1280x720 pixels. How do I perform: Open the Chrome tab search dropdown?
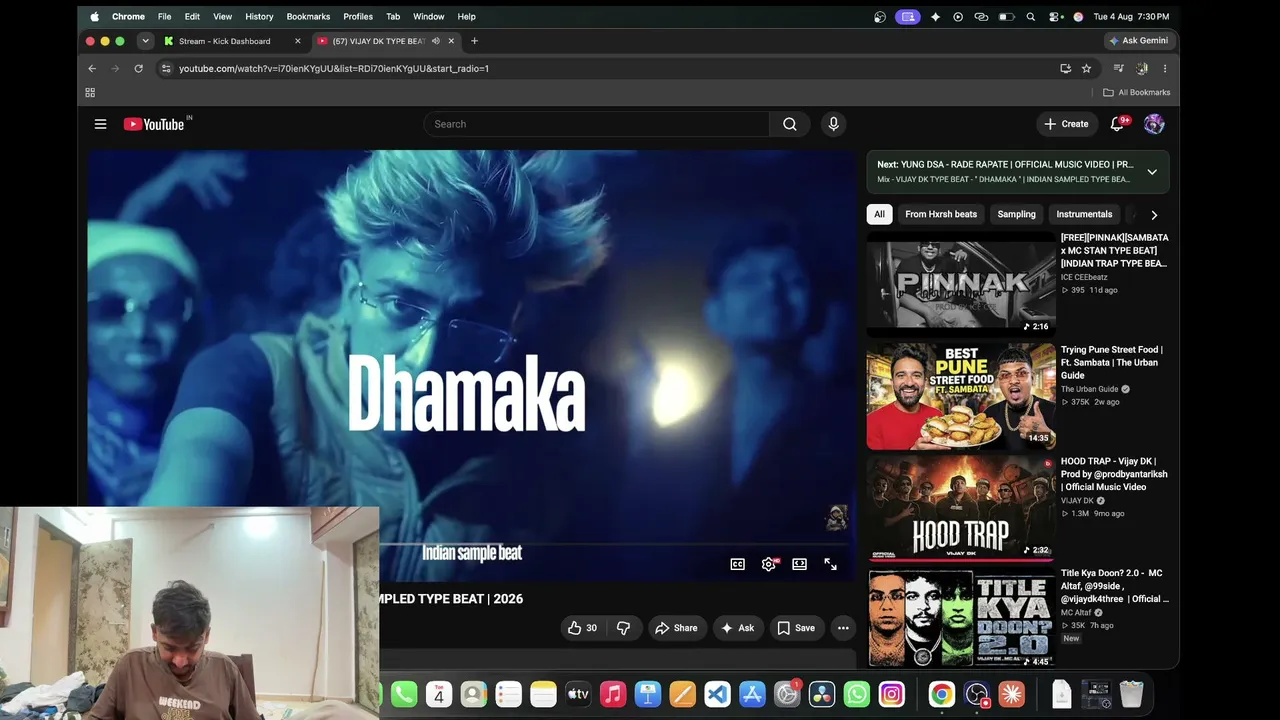[x=145, y=41]
